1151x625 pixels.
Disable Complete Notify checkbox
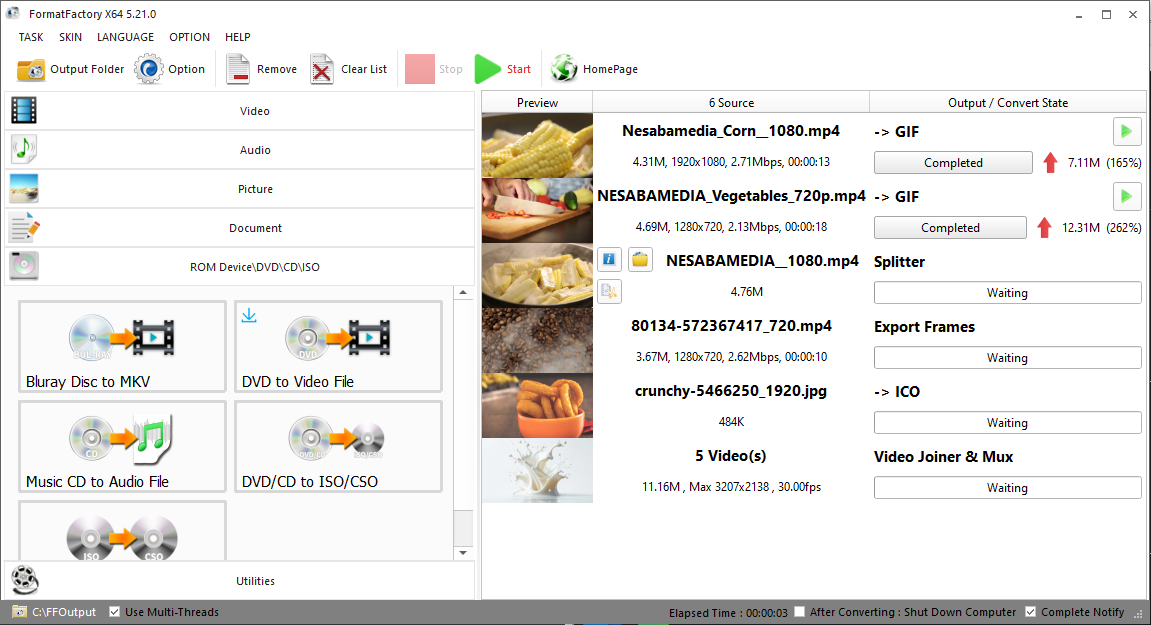click(x=1031, y=612)
